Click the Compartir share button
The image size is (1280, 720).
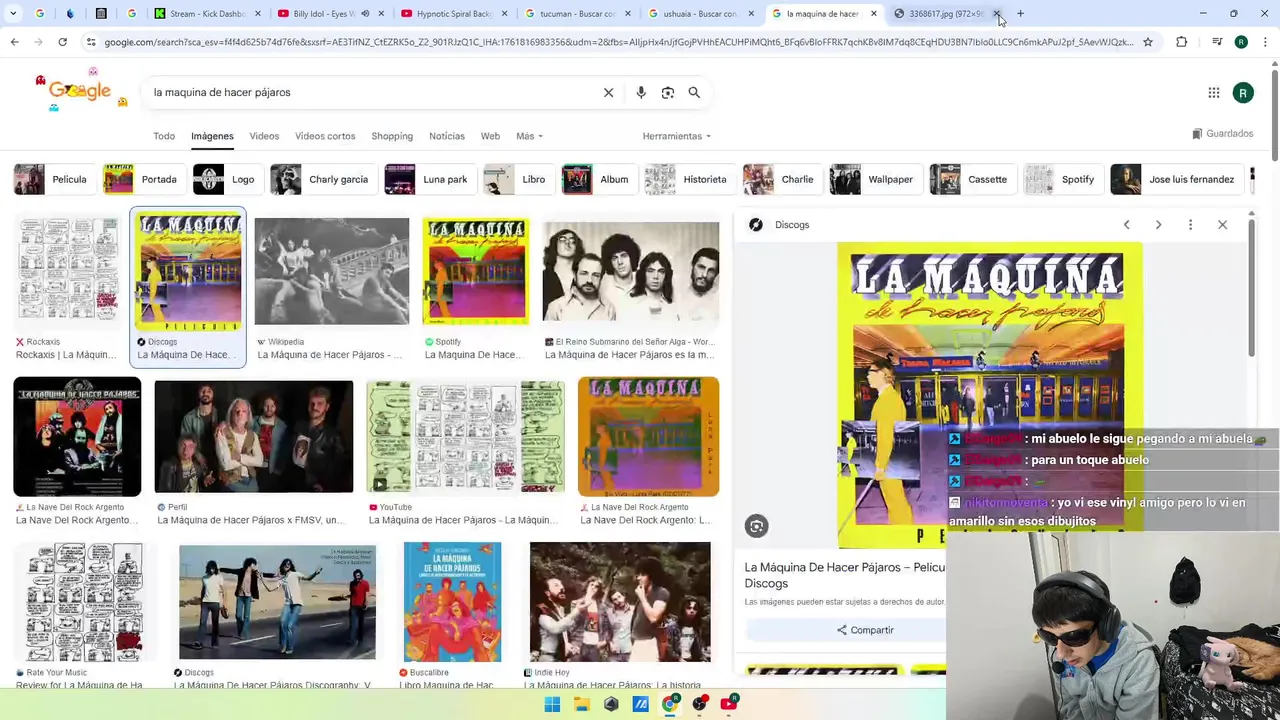pyautogui.click(x=865, y=630)
